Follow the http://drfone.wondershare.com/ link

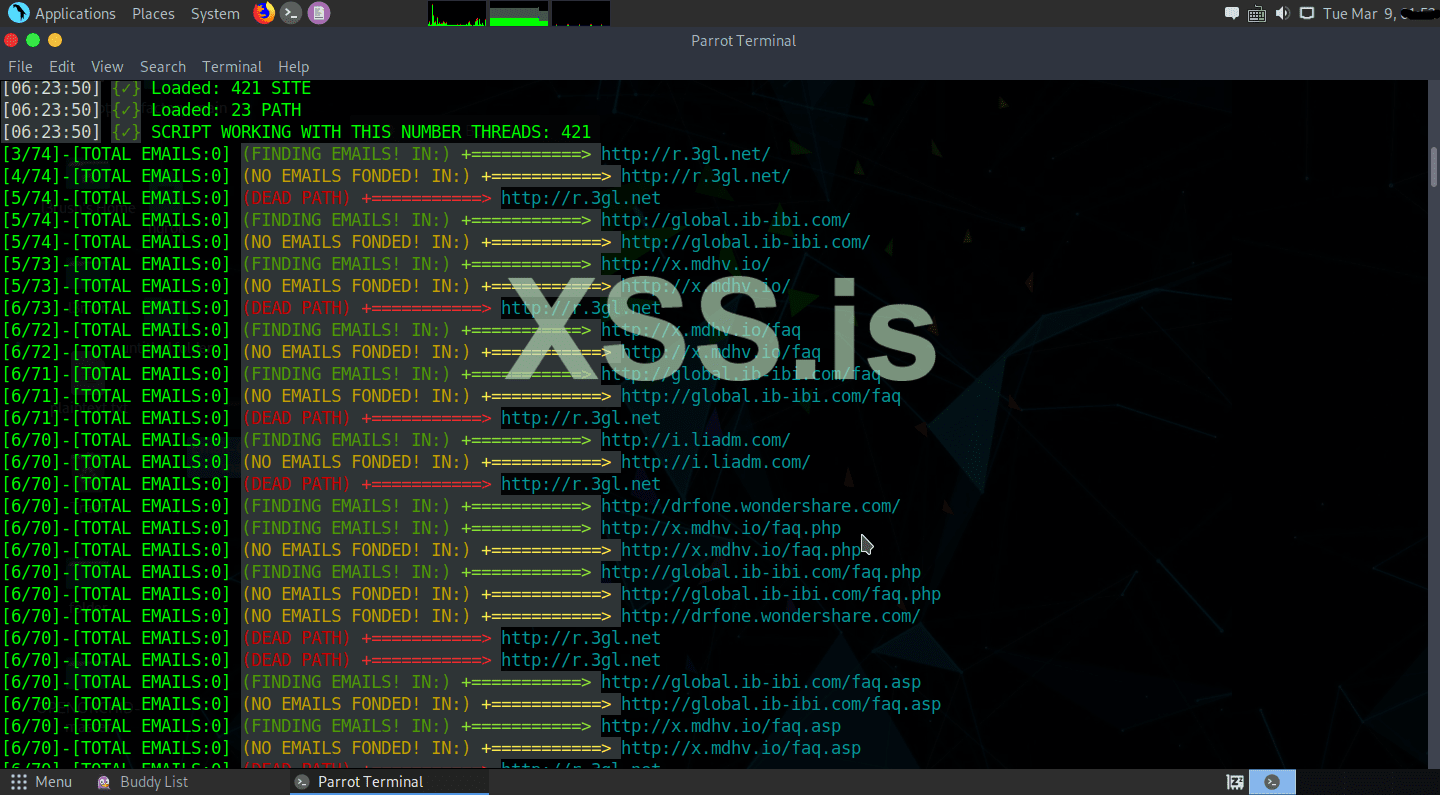pos(750,505)
